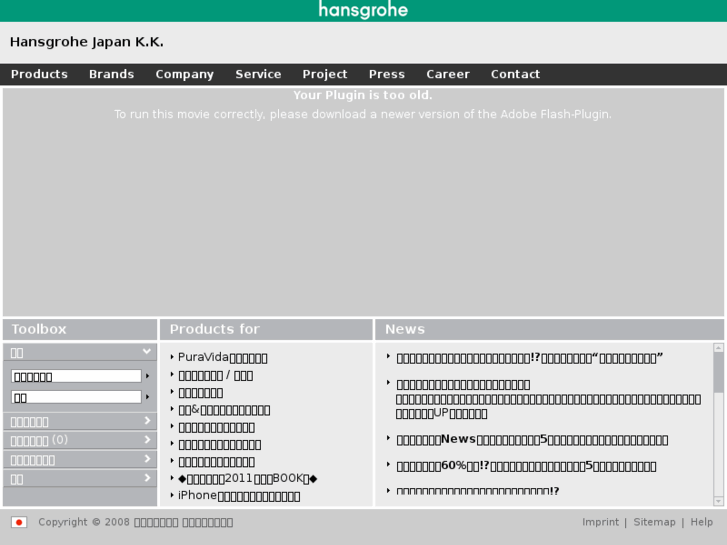The width and height of the screenshot is (727, 545).
Task: Click the News scrollbar down arrow
Action: tap(718, 501)
